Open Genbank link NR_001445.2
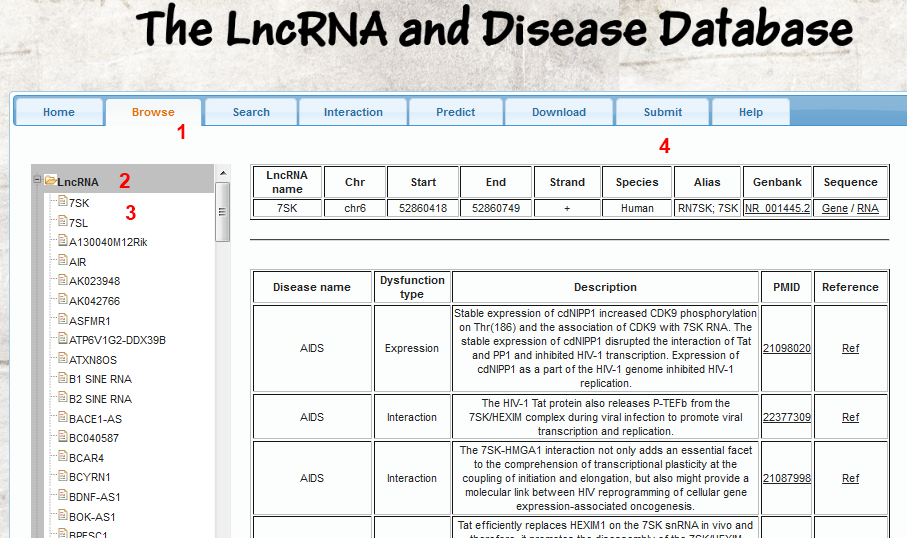The image size is (907, 538). [777, 208]
